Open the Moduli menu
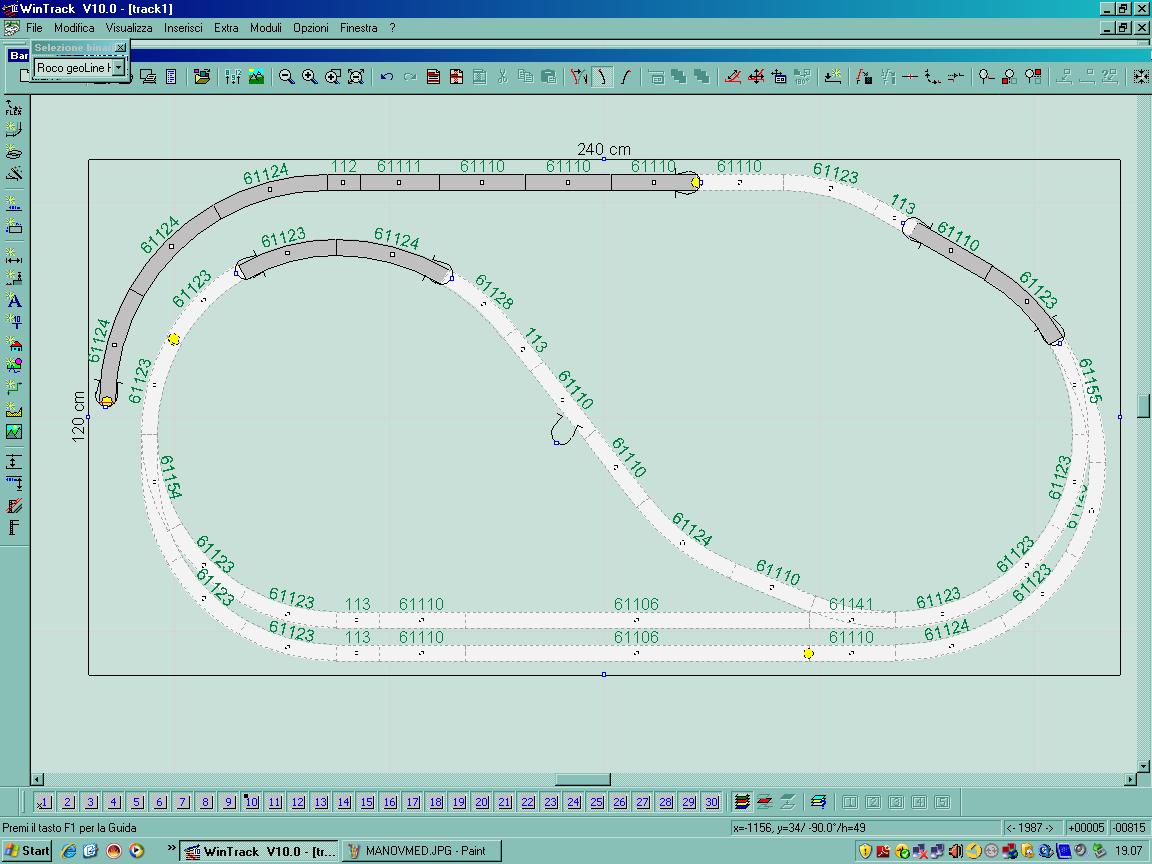Image resolution: width=1152 pixels, height=864 pixels. click(265, 28)
